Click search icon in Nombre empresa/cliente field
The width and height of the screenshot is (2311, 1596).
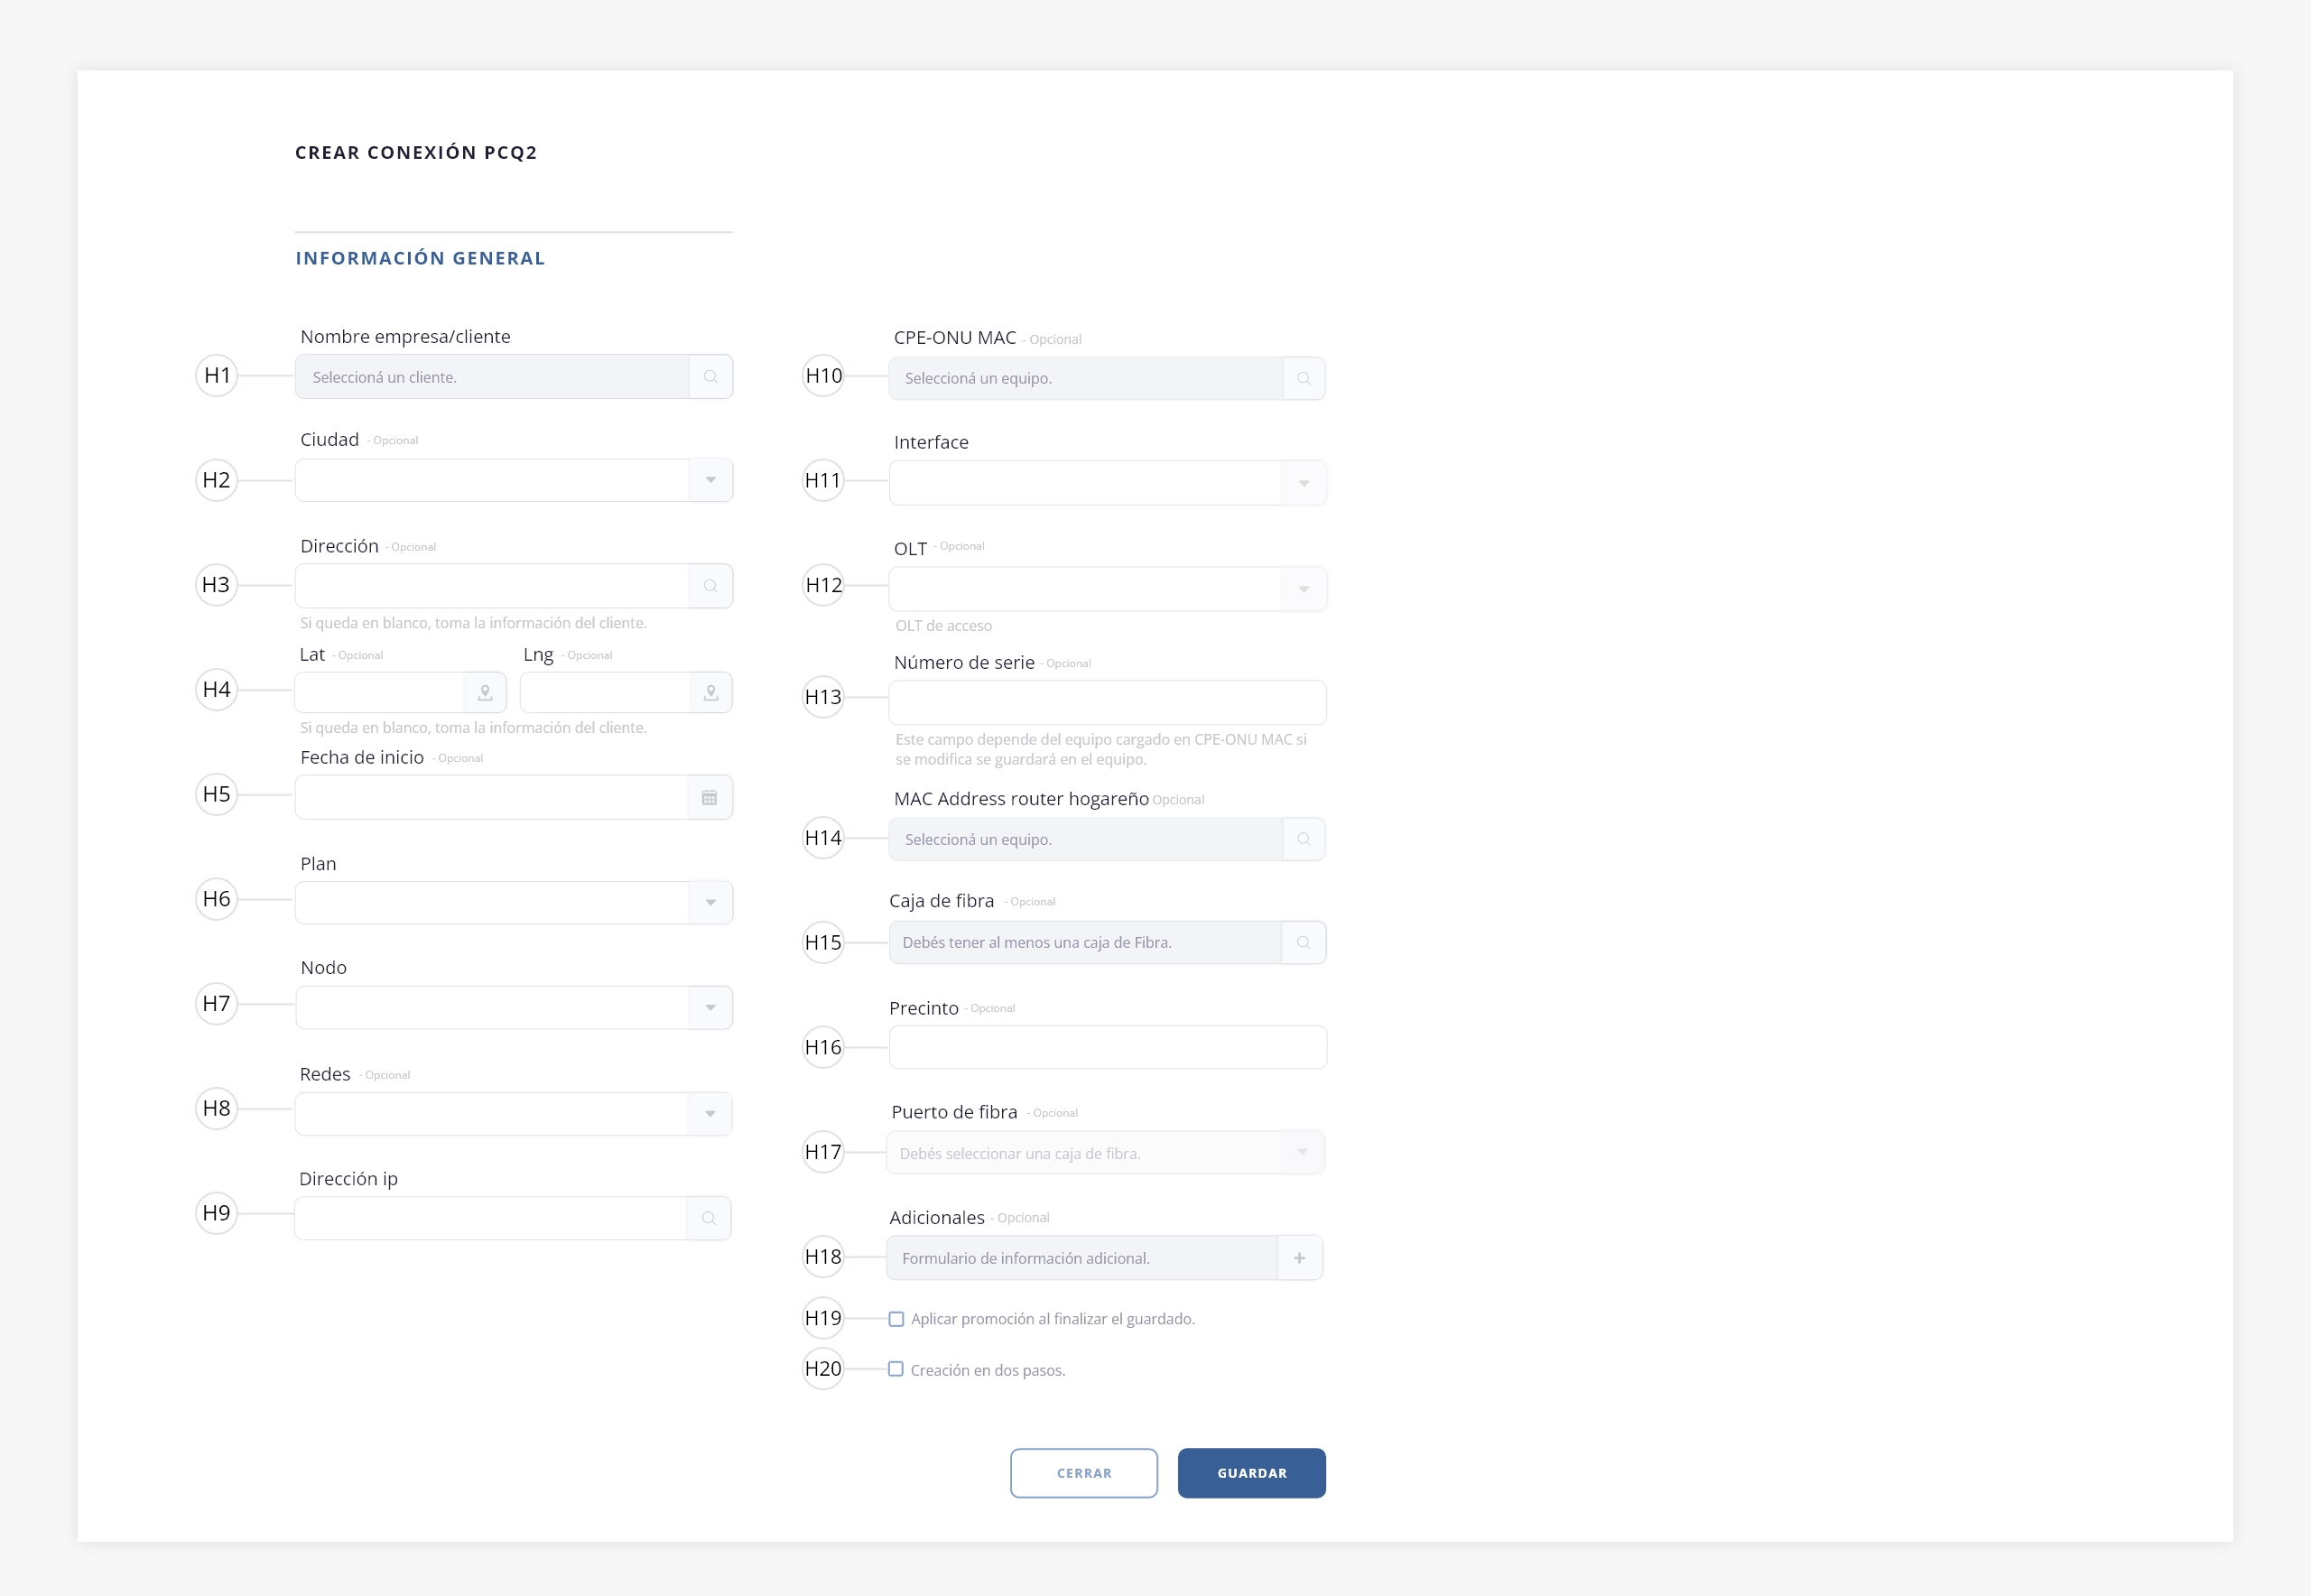pyautogui.click(x=710, y=377)
